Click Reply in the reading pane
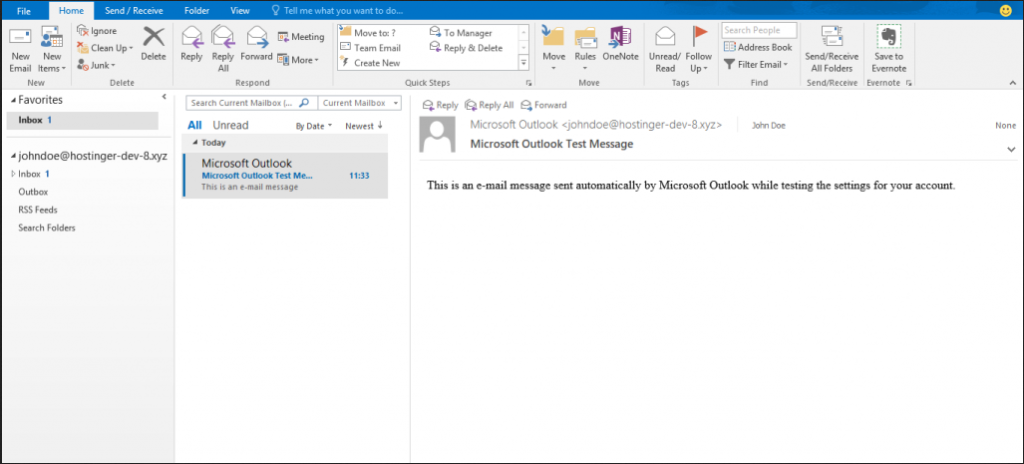Screen dimensions: 1024x464 (441, 105)
